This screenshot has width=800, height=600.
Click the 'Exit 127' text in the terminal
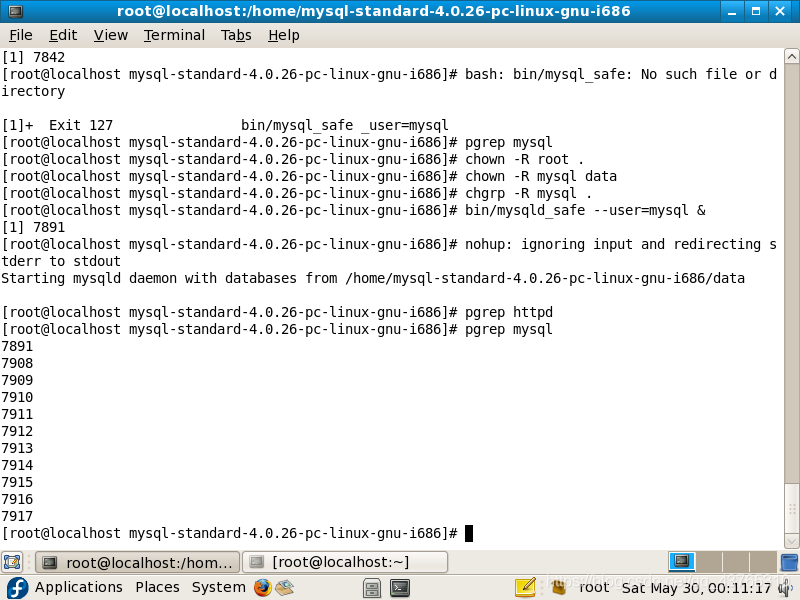pos(81,125)
